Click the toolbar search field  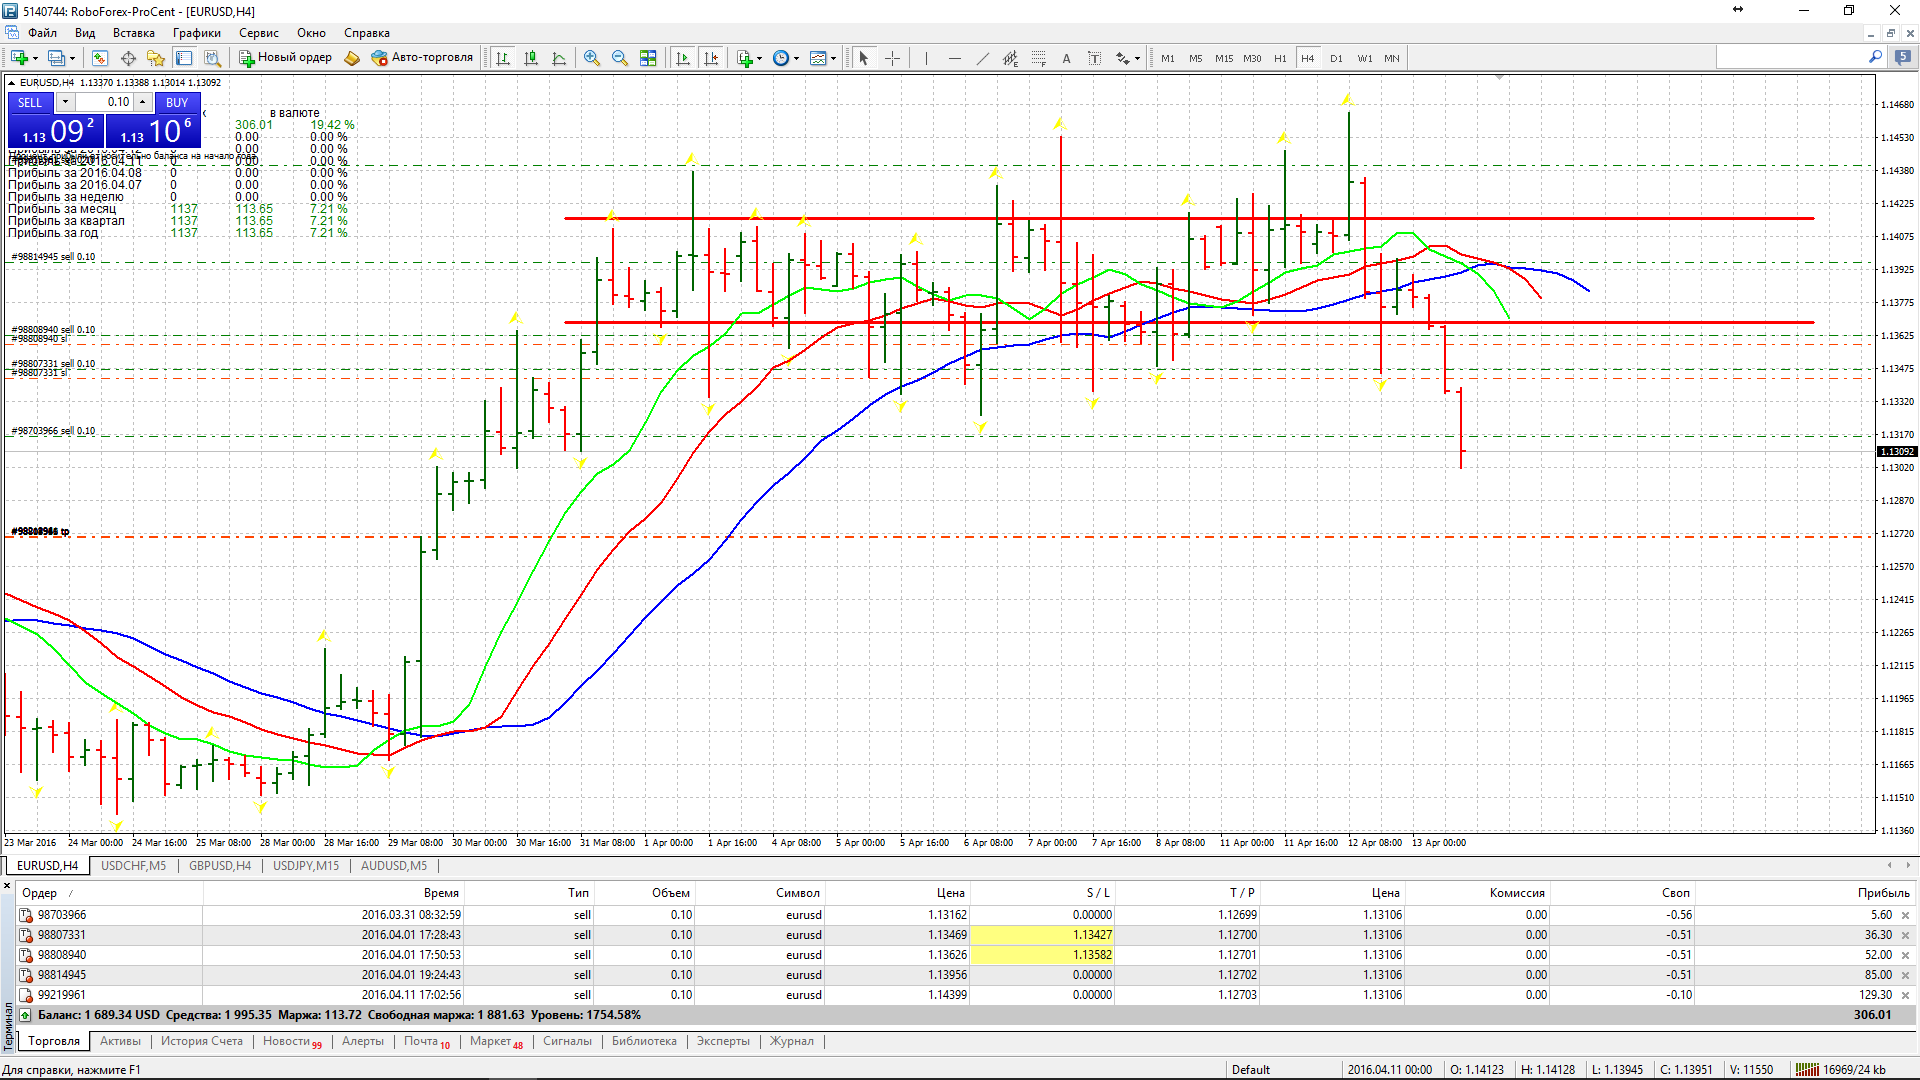[x=1790, y=58]
